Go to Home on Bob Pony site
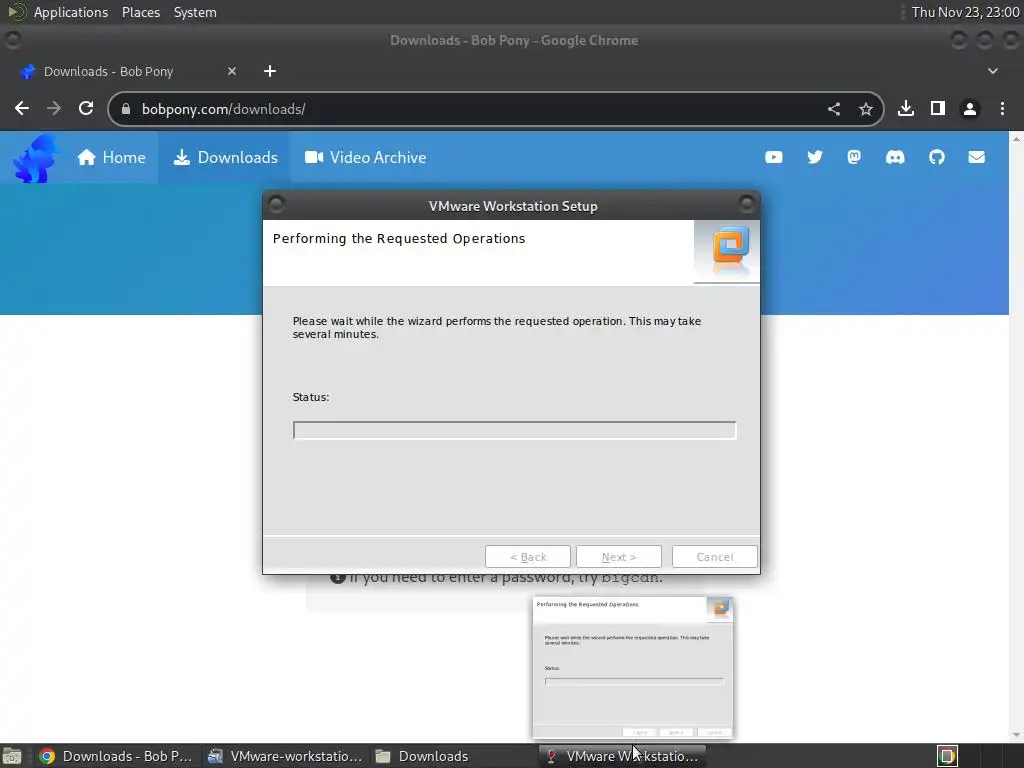 (112, 157)
